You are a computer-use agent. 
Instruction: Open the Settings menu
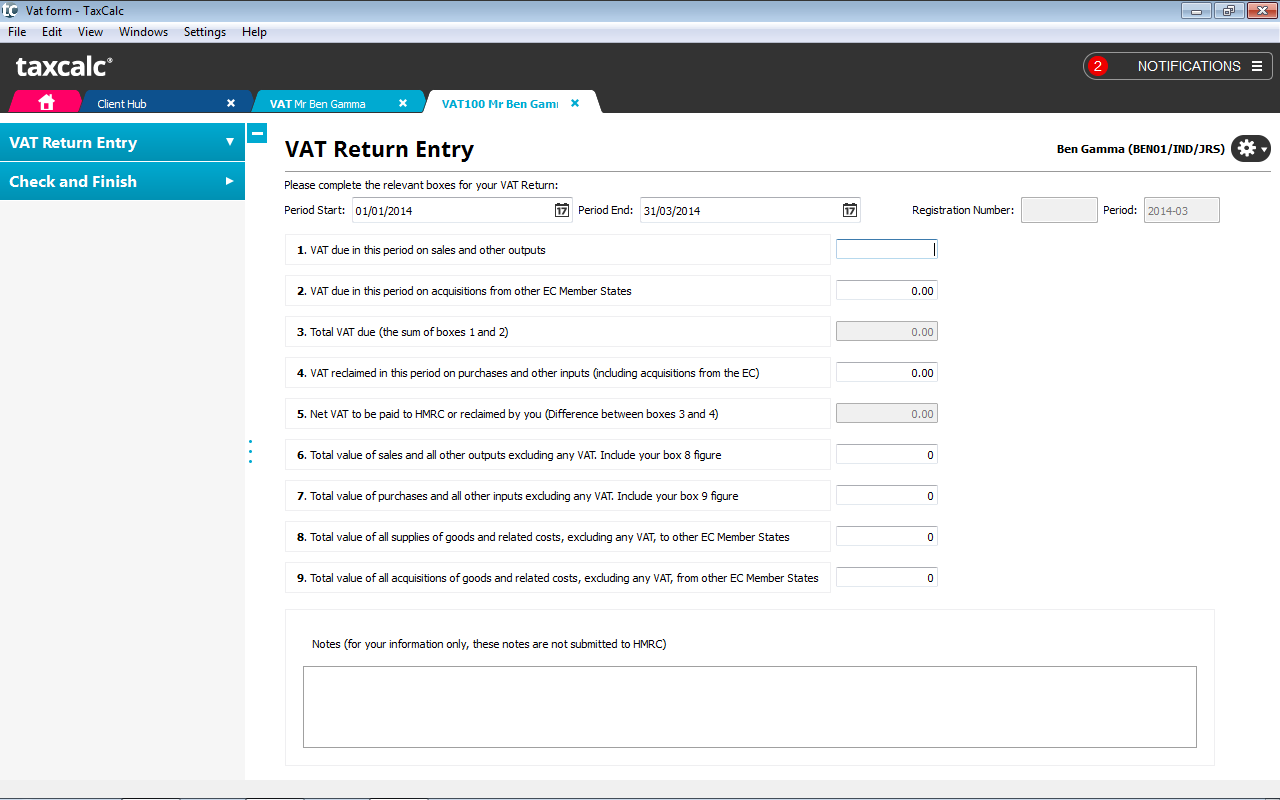click(x=205, y=32)
